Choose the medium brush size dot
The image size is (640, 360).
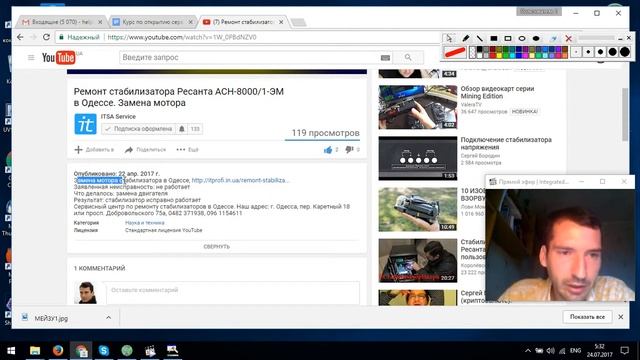click(x=600, y=52)
